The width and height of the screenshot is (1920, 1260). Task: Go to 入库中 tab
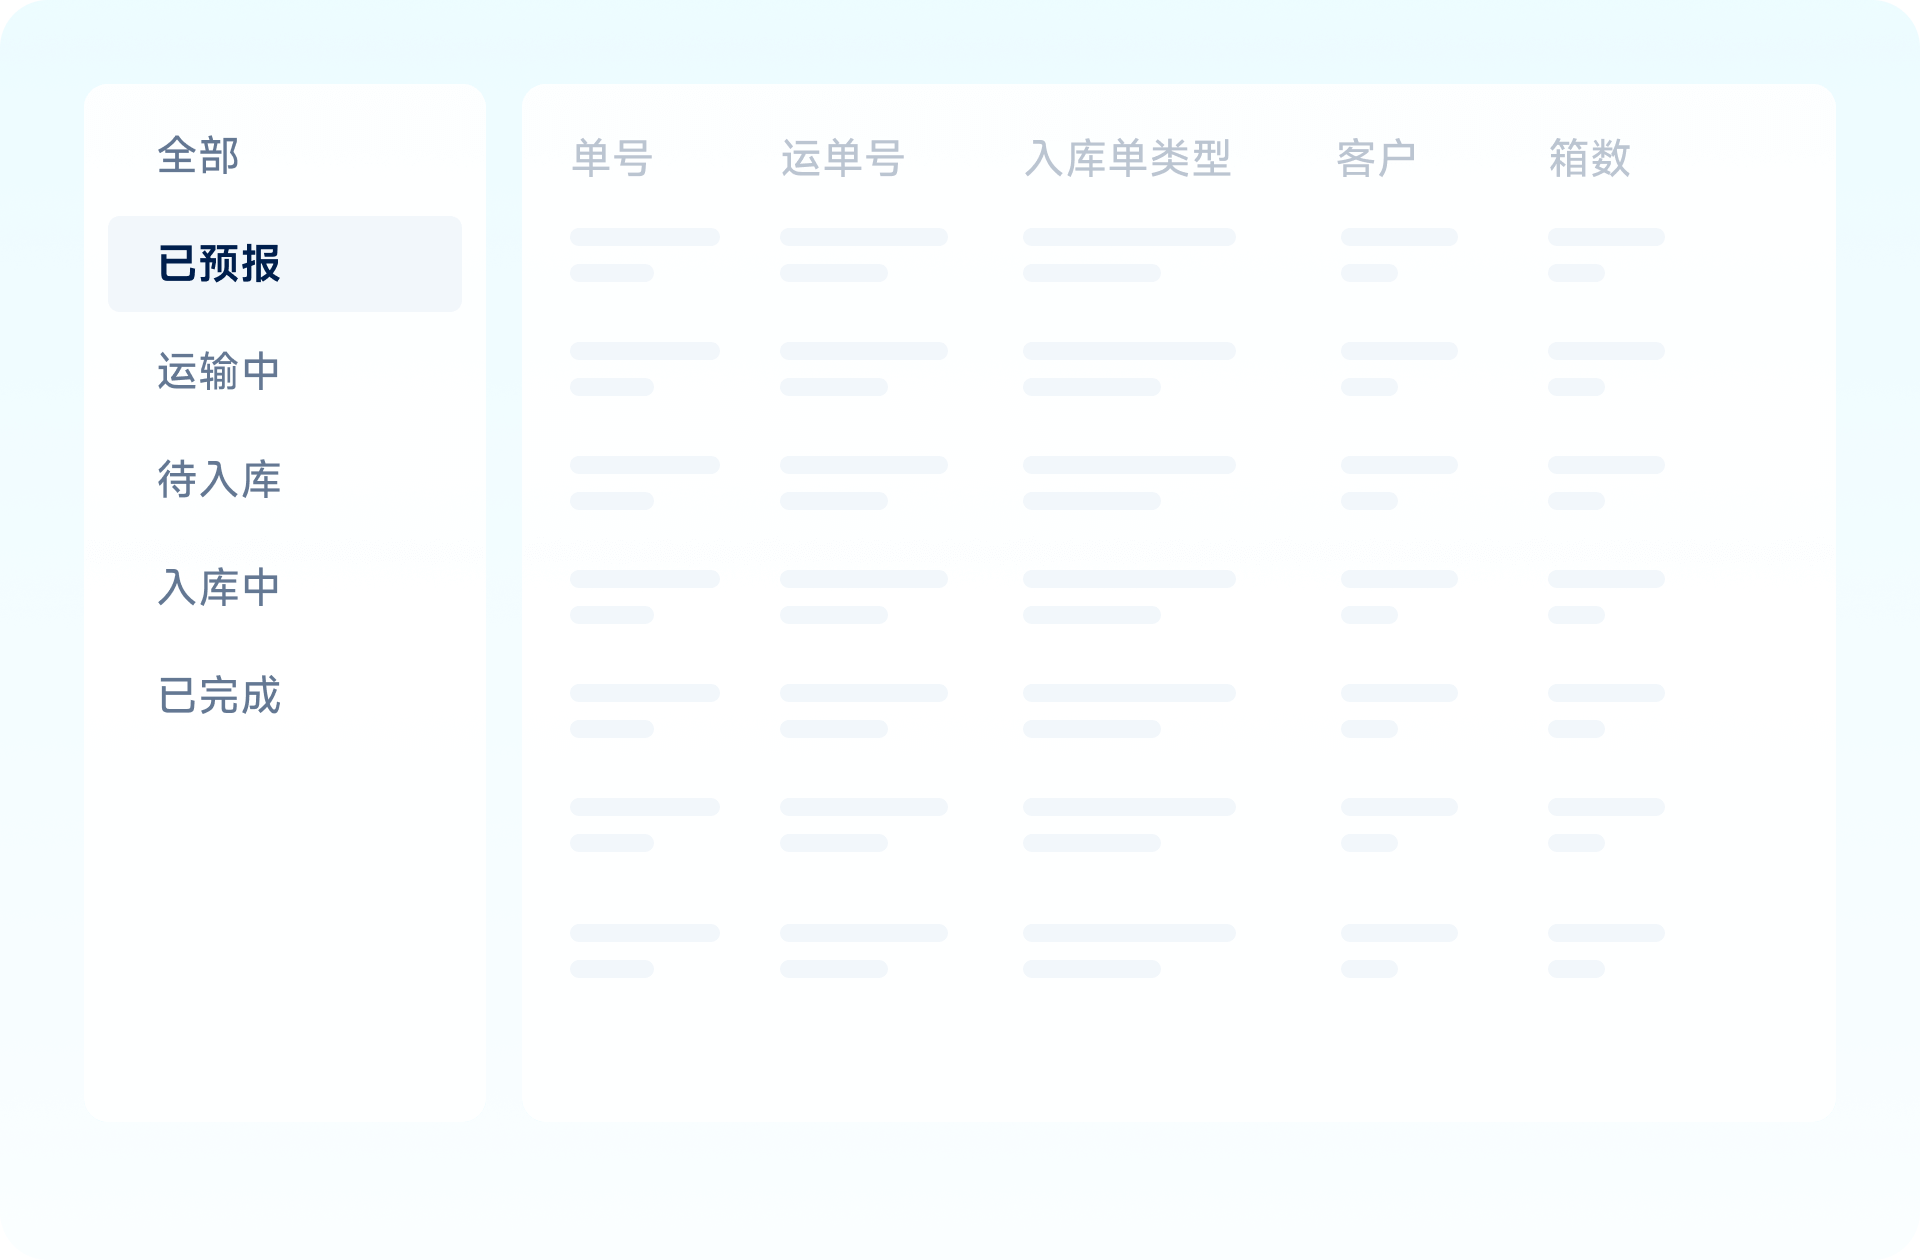[219, 588]
